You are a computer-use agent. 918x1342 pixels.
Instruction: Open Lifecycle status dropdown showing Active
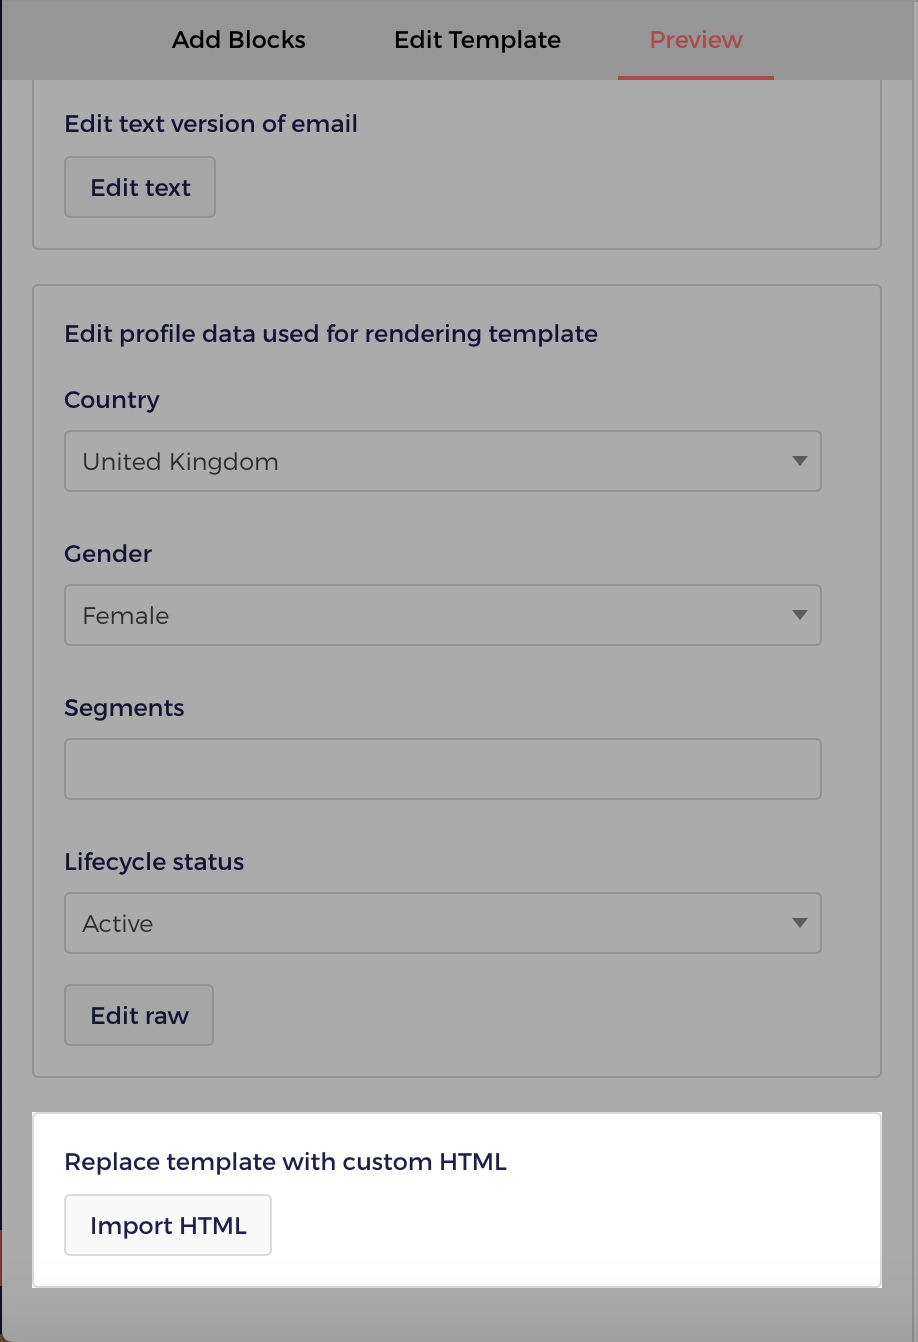[443, 923]
